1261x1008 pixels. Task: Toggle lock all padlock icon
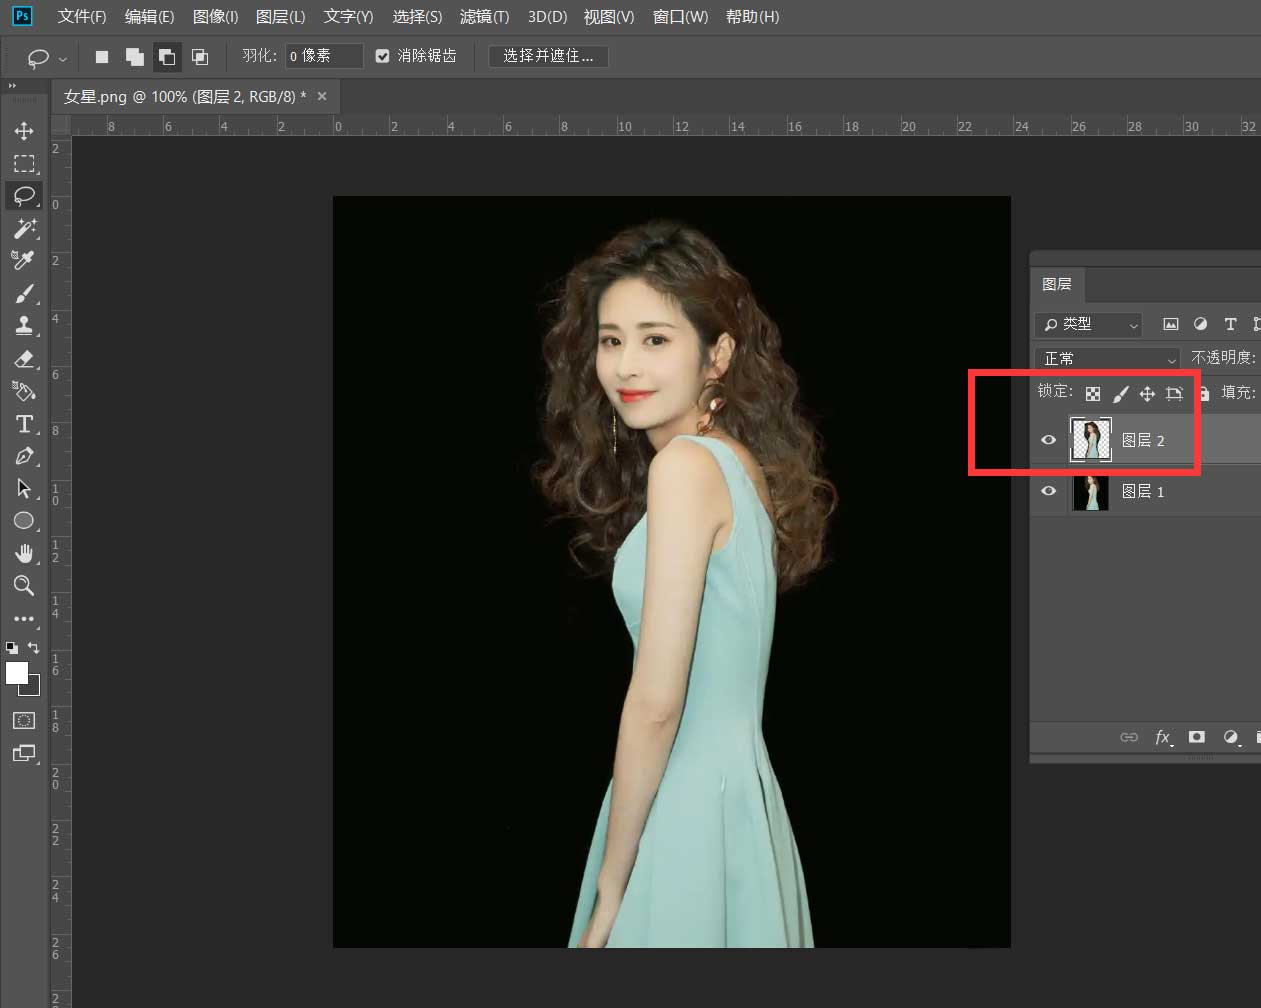(x=1204, y=393)
